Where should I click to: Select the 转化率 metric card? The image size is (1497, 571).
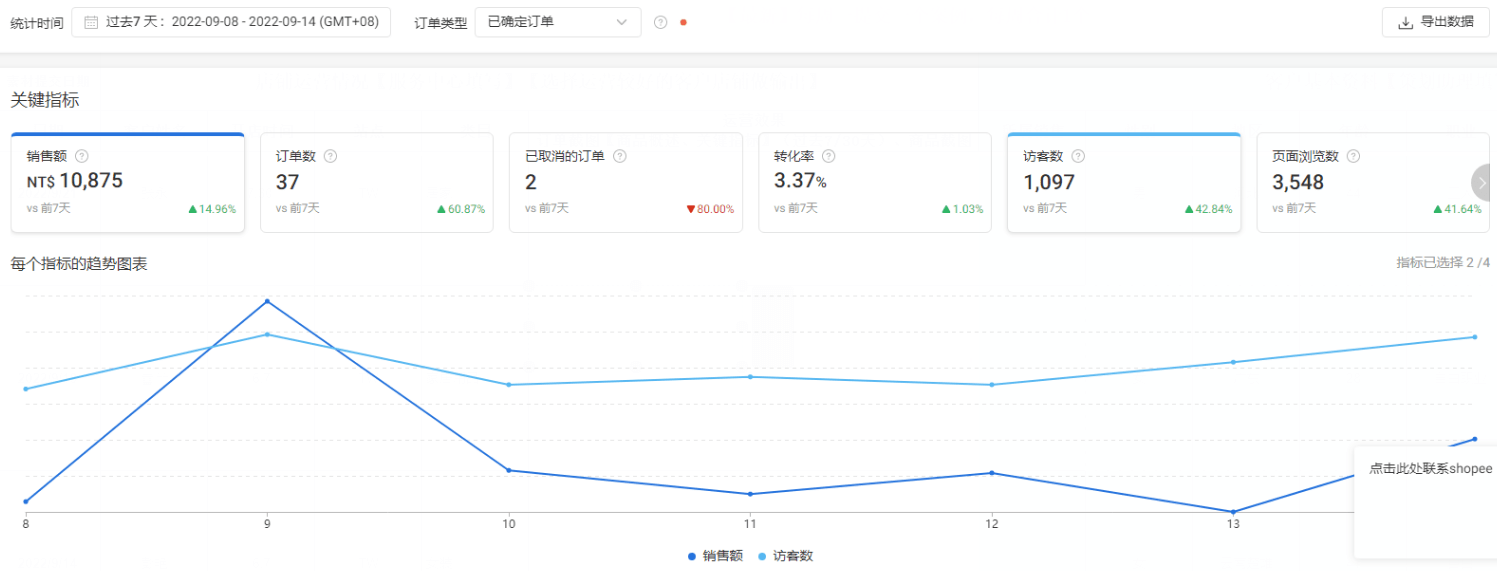(874, 183)
